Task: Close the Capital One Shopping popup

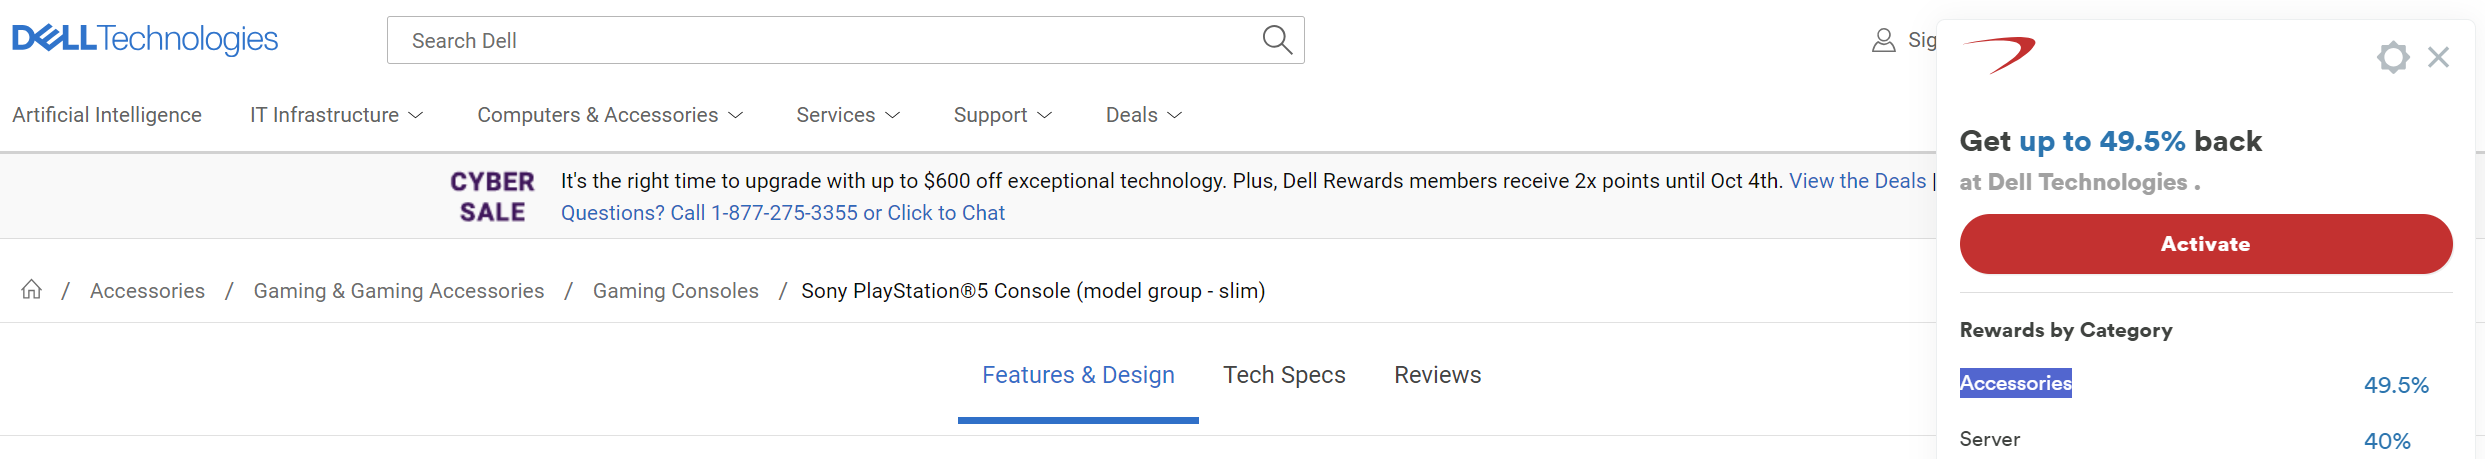Action: [2438, 57]
